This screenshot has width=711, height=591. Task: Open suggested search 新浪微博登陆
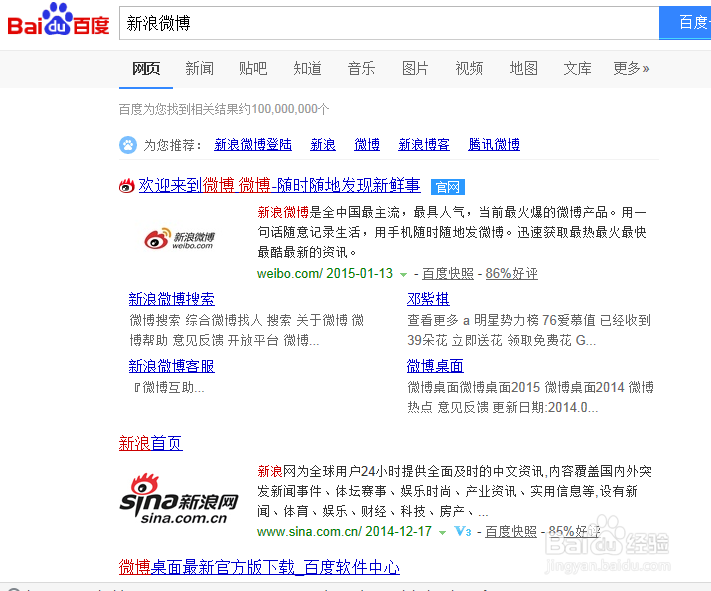(253, 145)
